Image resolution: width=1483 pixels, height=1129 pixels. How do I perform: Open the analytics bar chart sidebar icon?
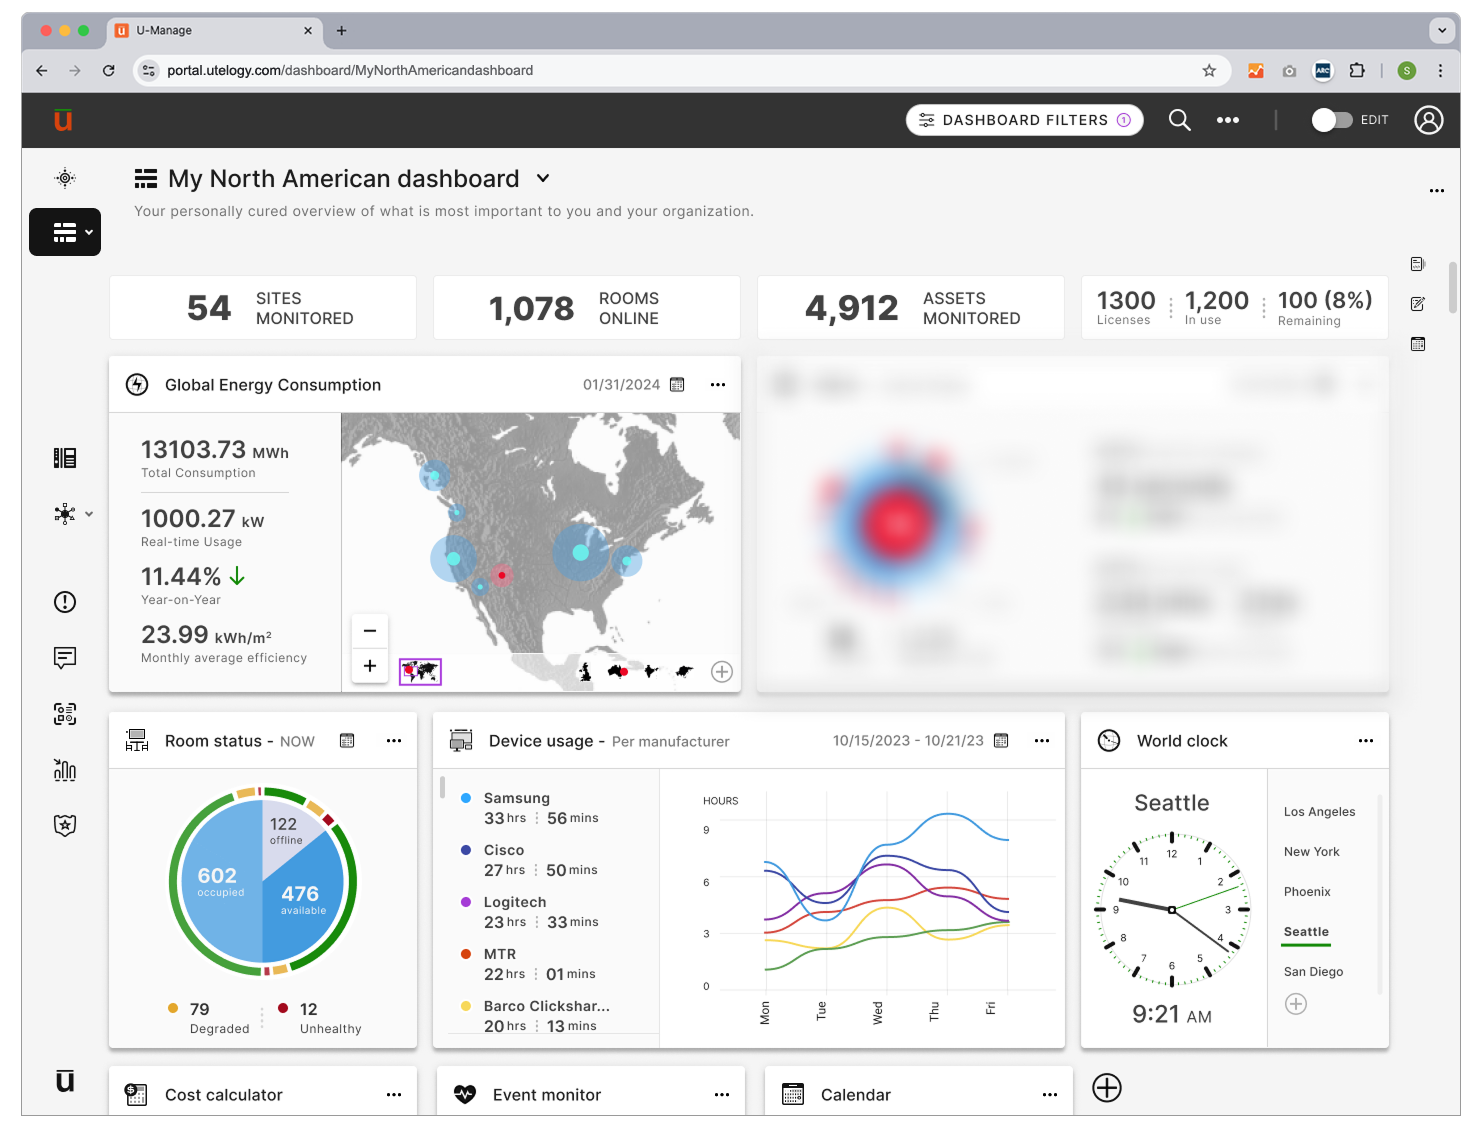(65, 769)
